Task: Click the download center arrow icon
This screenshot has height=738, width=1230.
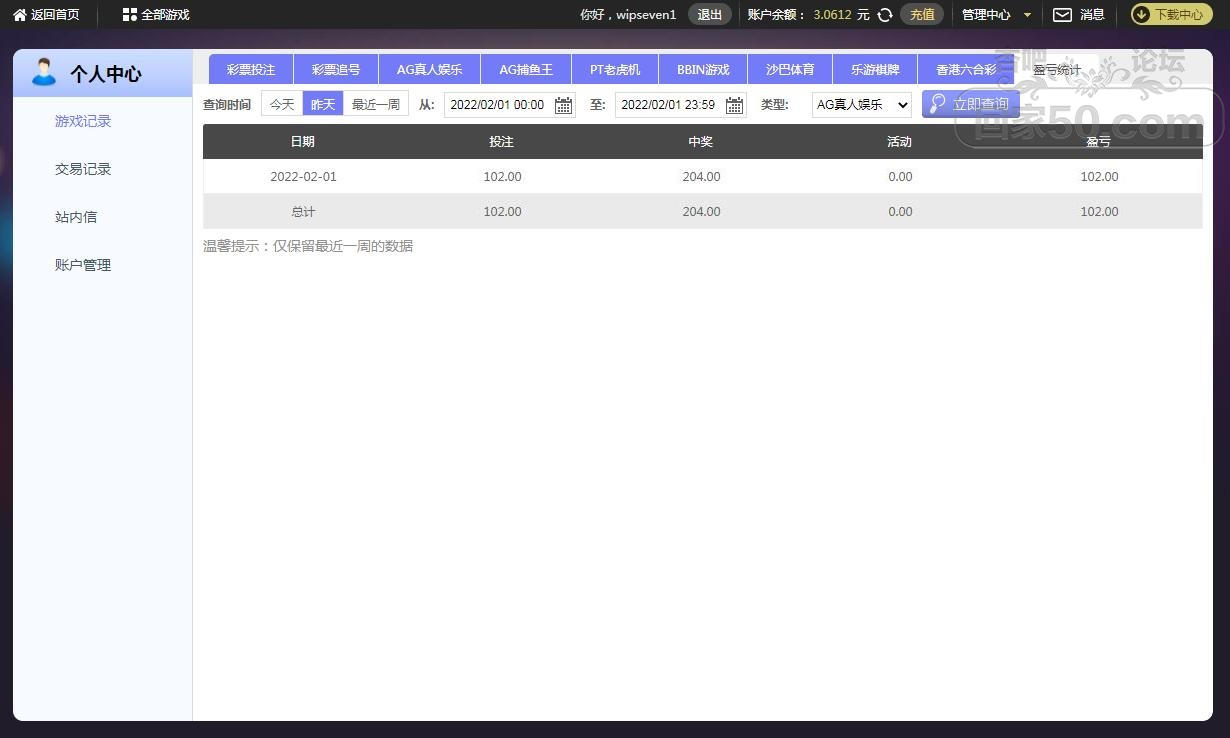Action: click(1142, 15)
